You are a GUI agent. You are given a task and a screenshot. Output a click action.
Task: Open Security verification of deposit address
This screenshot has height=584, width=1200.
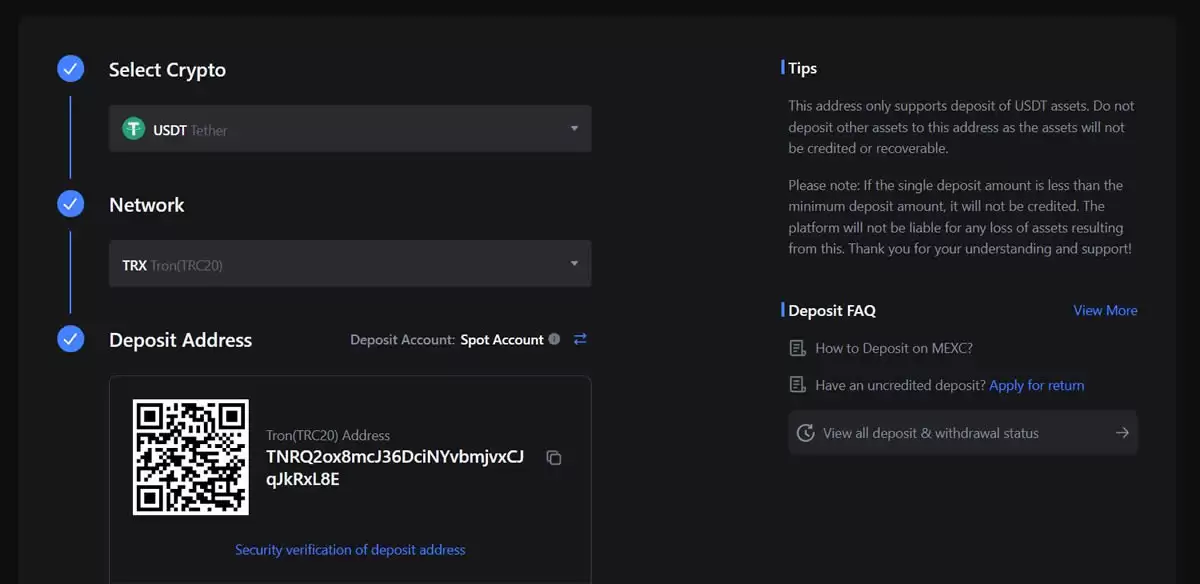pyautogui.click(x=350, y=549)
